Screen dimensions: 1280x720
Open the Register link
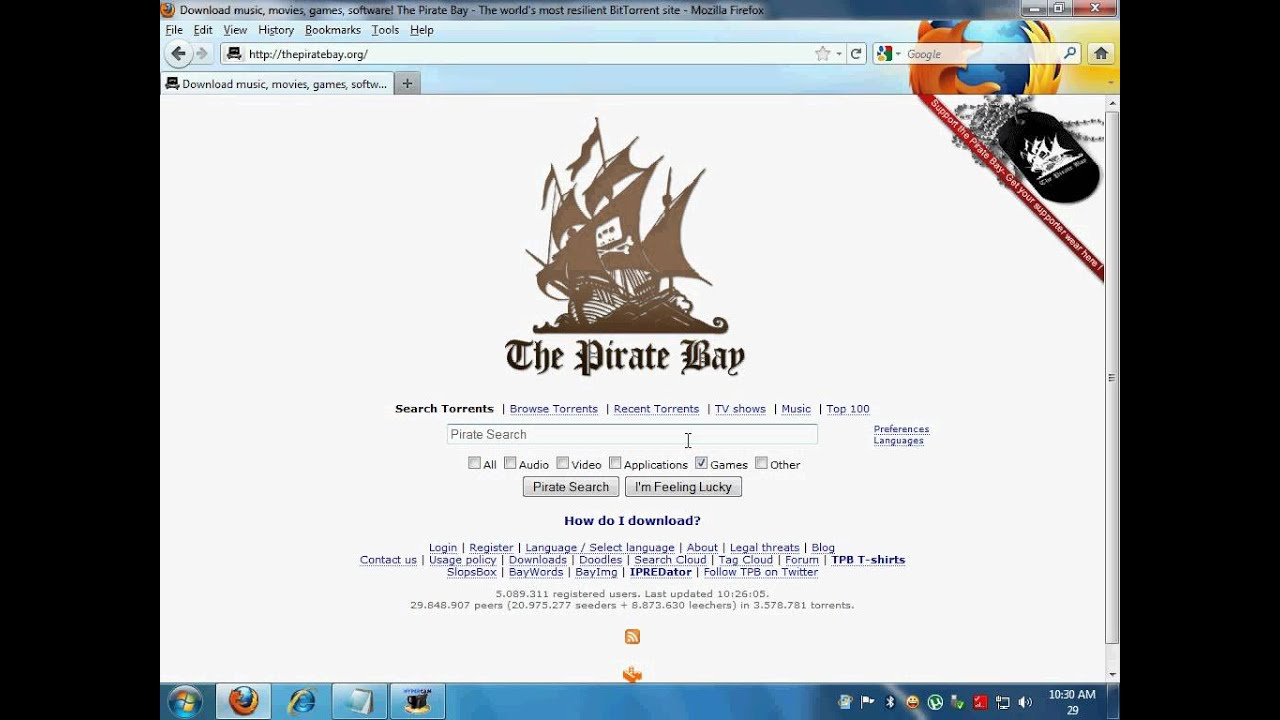pos(491,548)
